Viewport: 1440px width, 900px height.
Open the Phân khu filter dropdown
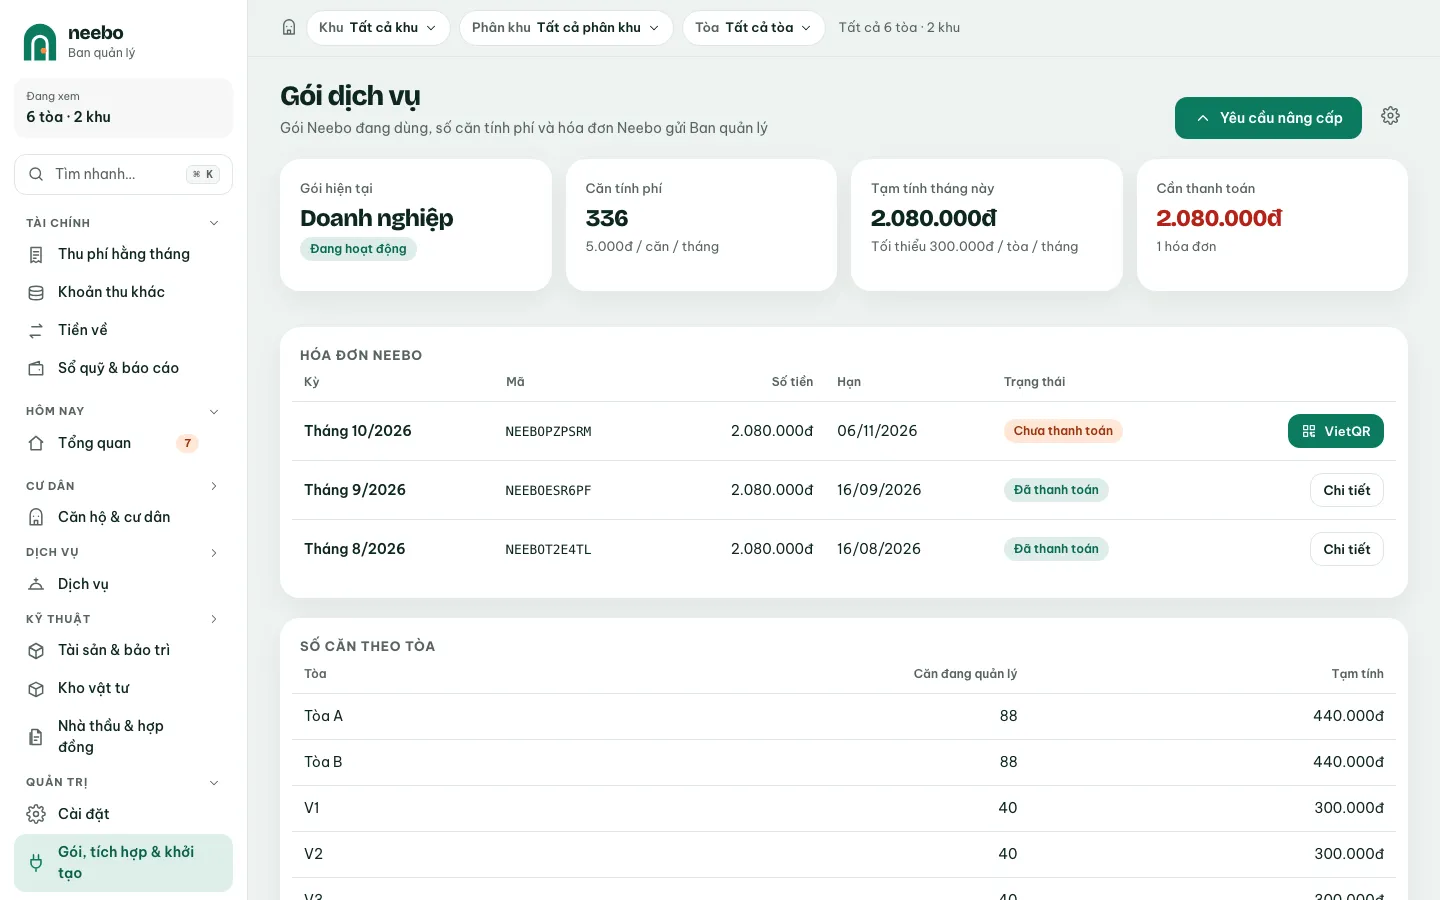click(x=566, y=28)
